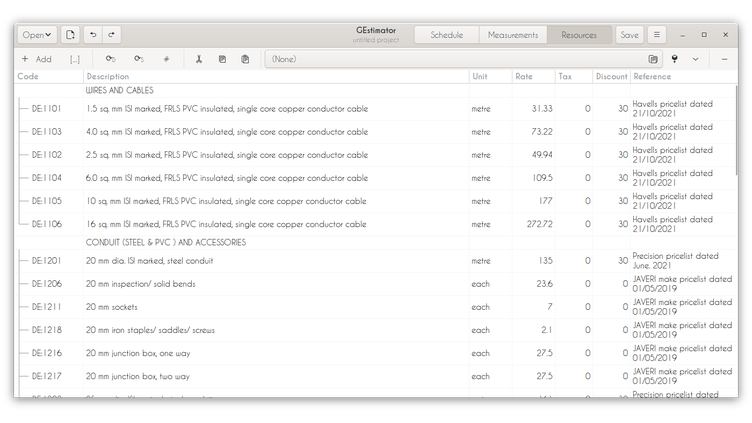Switch to the Schedule tab
752x423 pixels.
pyautogui.click(x=446, y=35)
